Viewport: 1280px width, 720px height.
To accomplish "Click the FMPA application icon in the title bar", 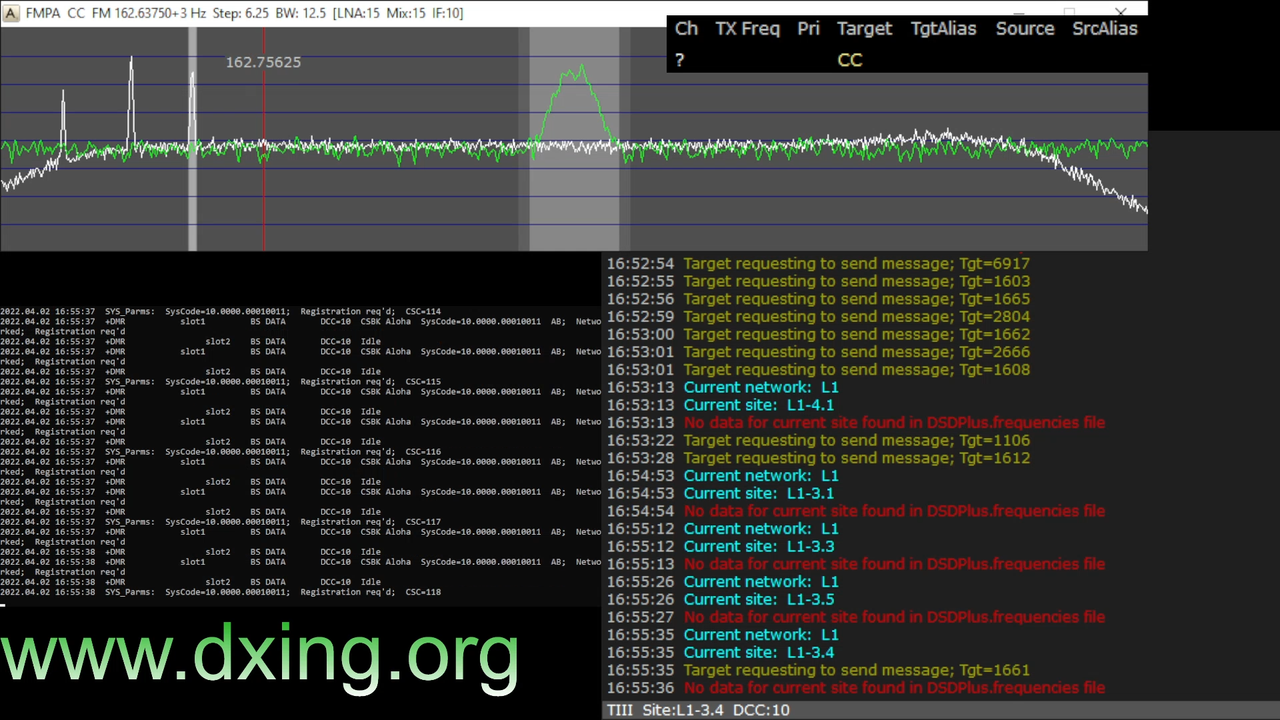I will coord(11,13).
